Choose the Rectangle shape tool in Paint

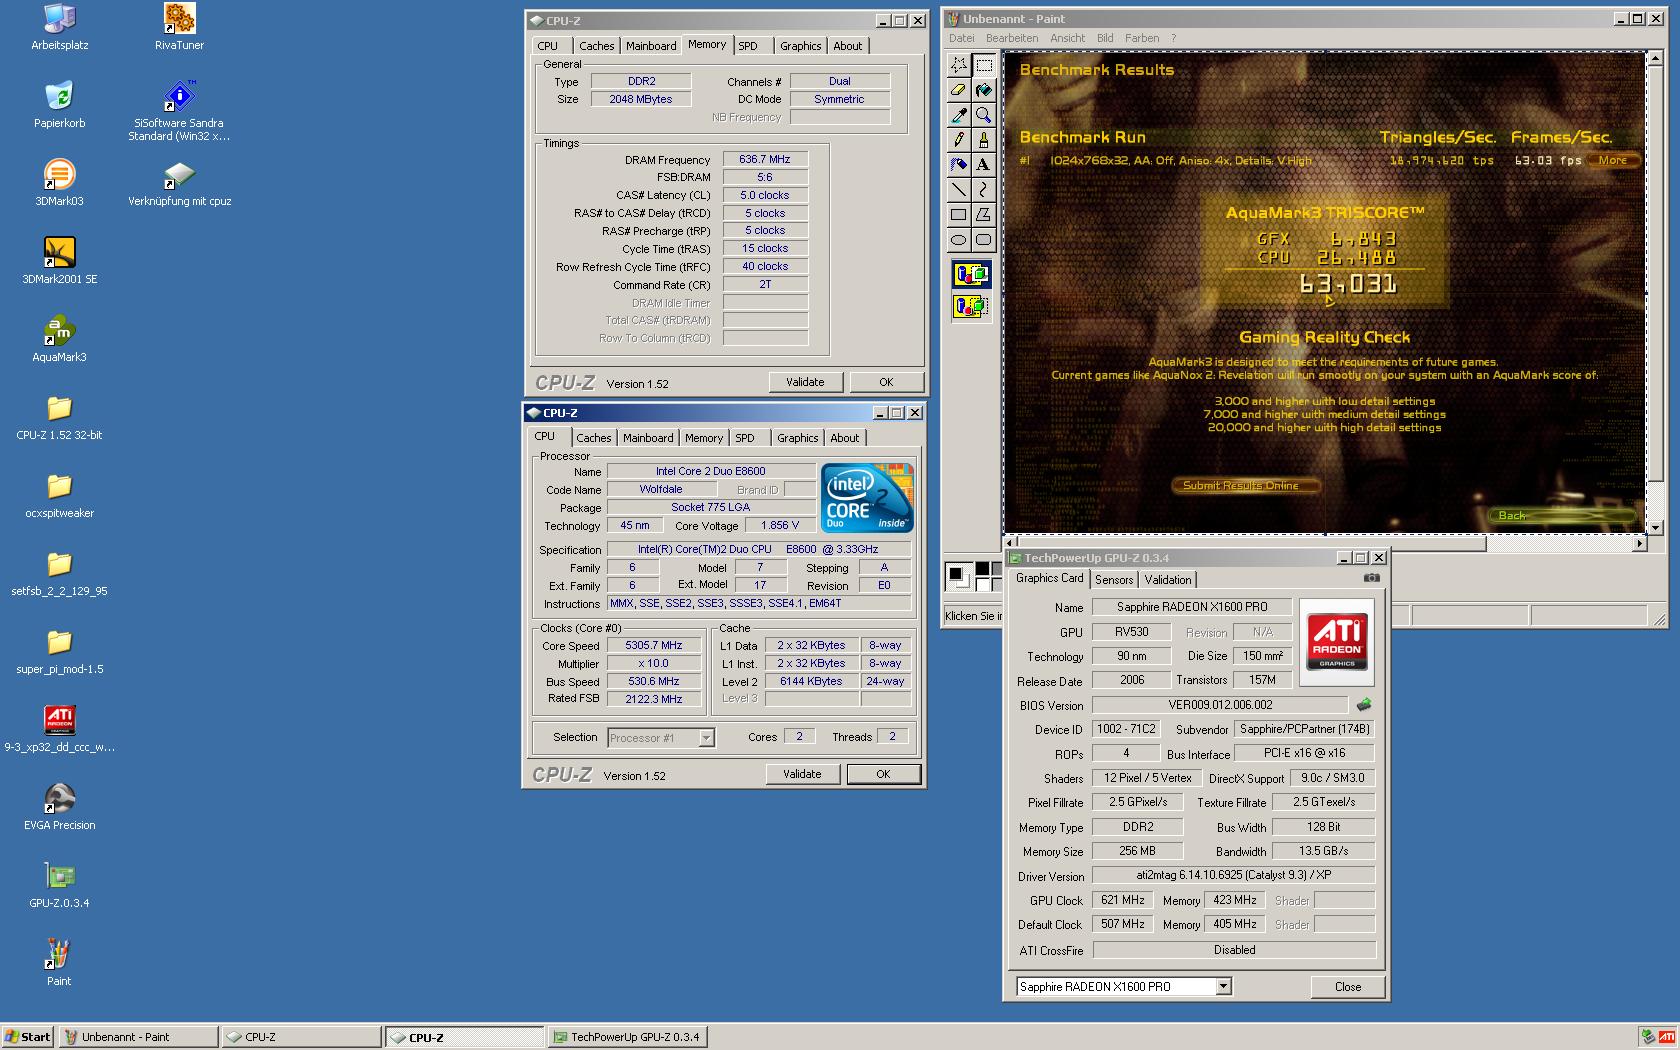tap(958, 215)
